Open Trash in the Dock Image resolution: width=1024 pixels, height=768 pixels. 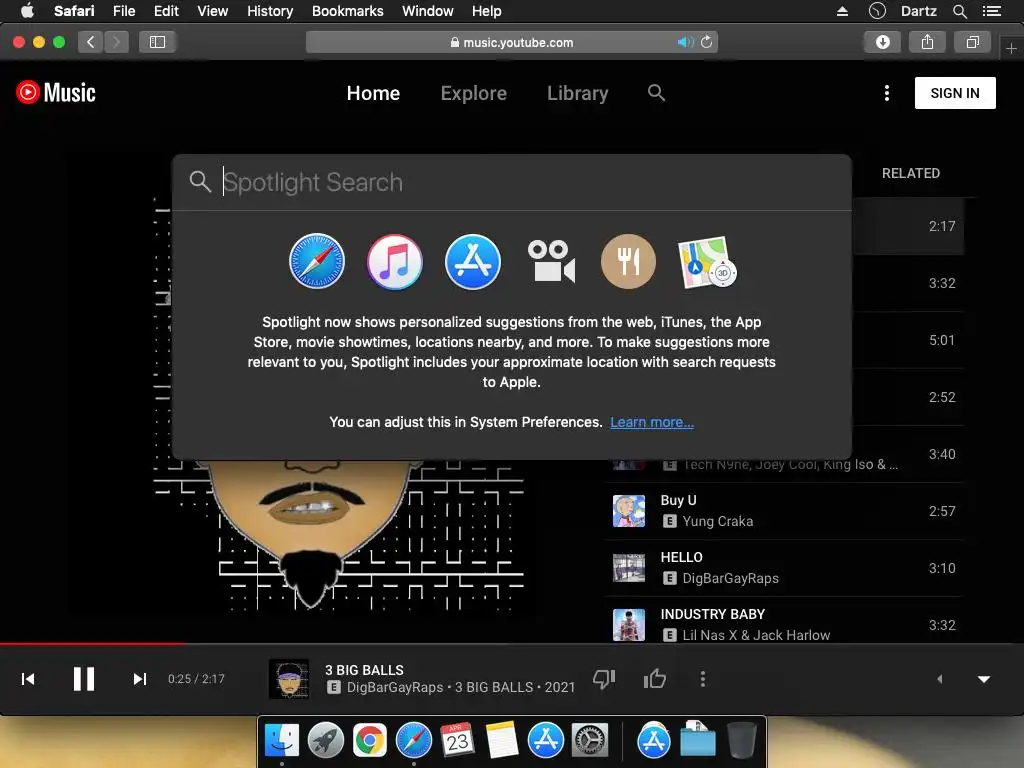[741, 741]
